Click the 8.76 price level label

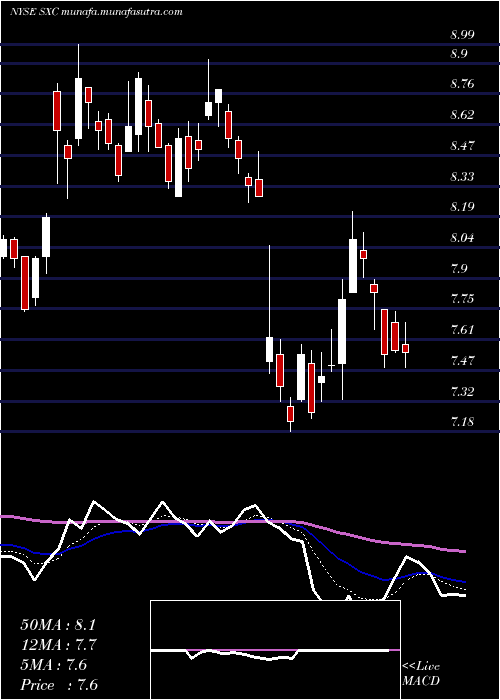[x=462, y=84]
